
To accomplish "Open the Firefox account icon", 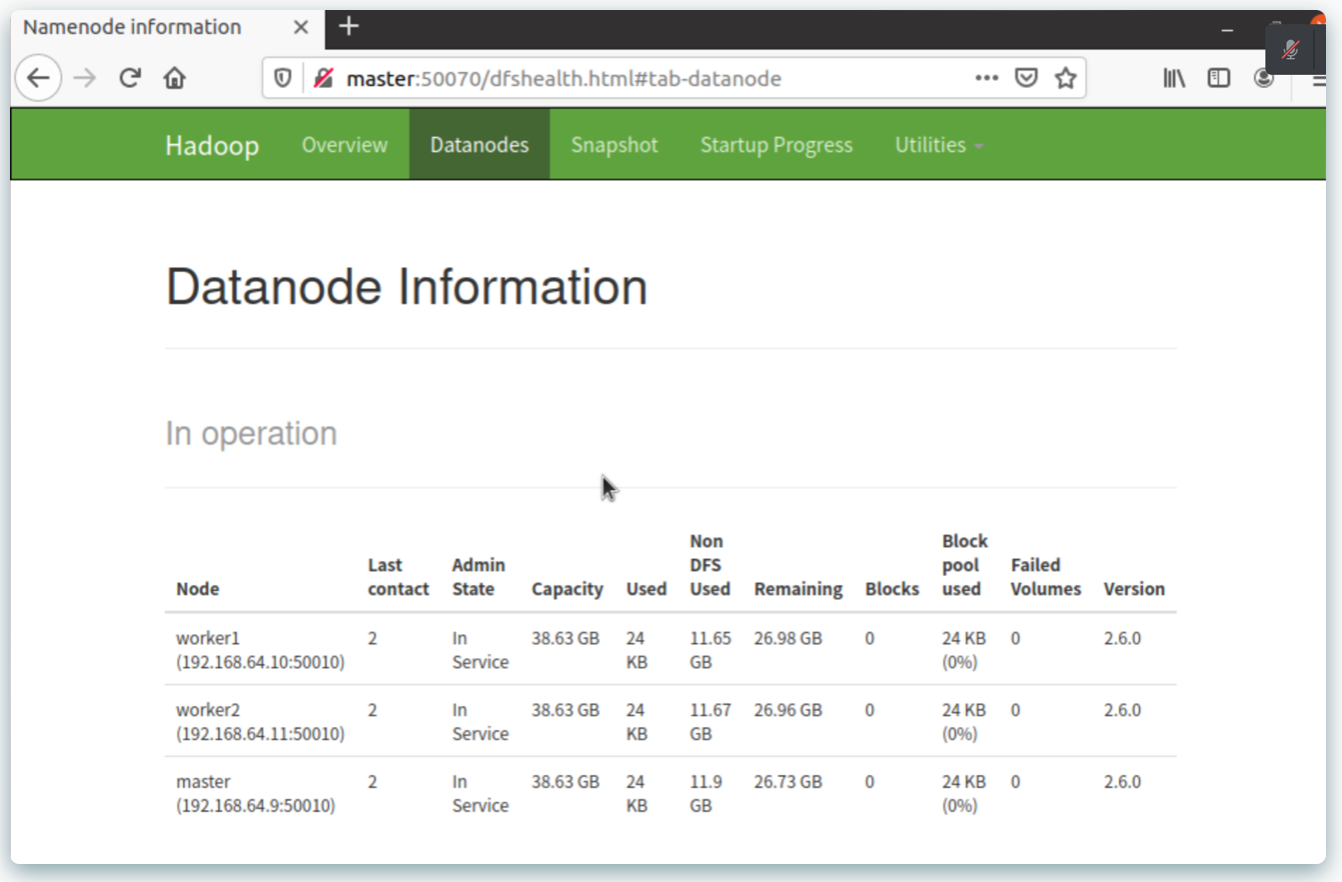I will (1264, 77).
